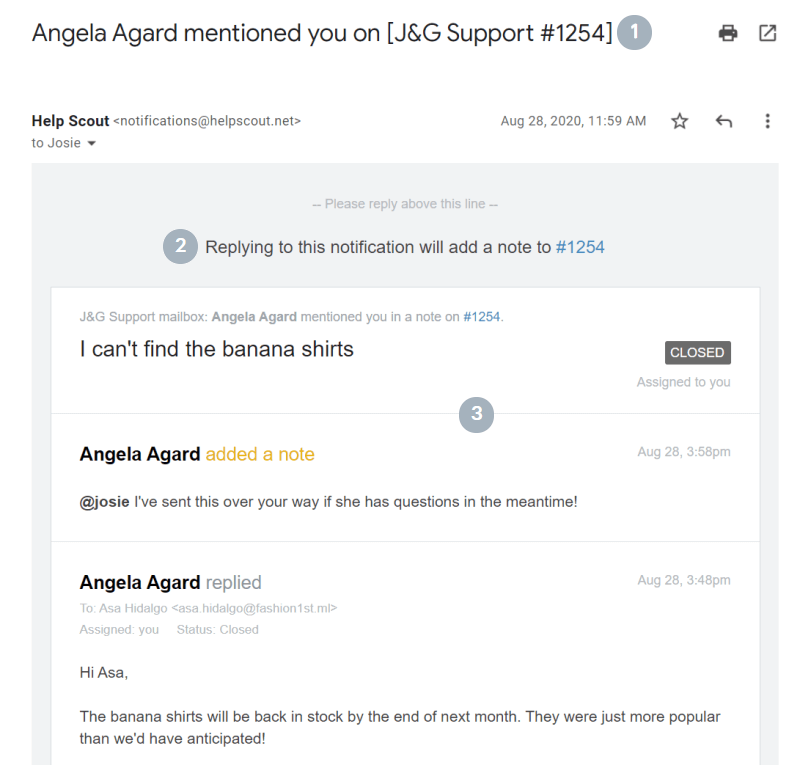Expand recipient details next to Josie
800x765 pixels.
(92, 143)
